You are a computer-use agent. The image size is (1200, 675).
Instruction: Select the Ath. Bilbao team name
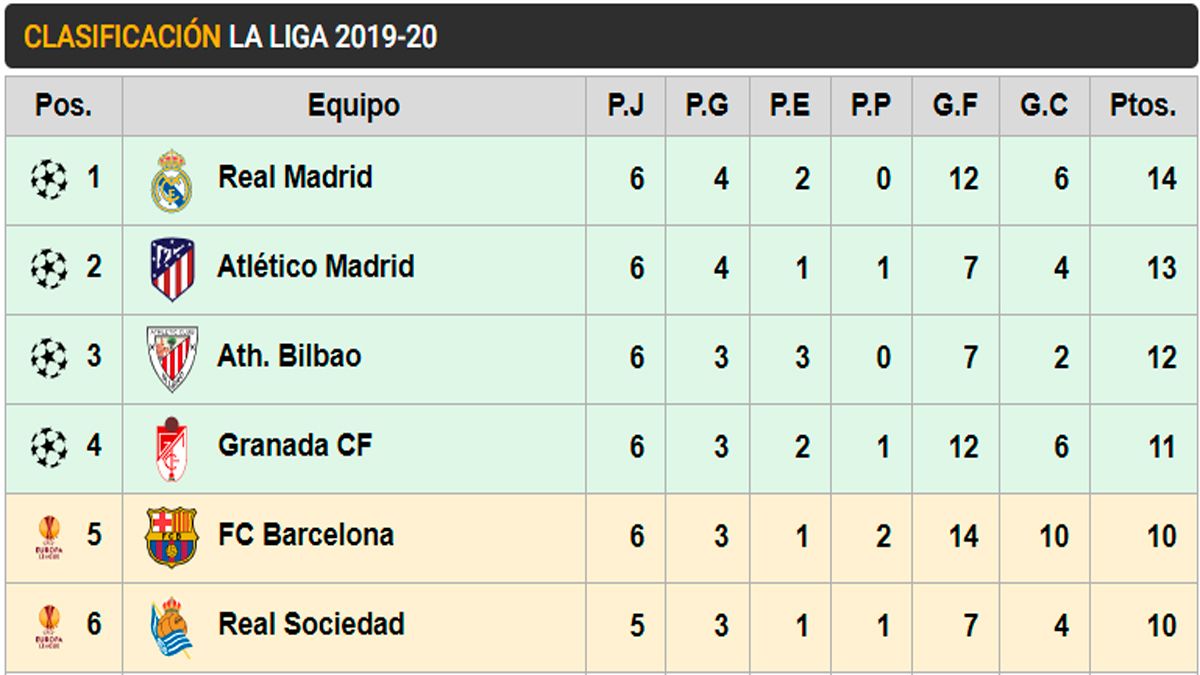[289, 356]
